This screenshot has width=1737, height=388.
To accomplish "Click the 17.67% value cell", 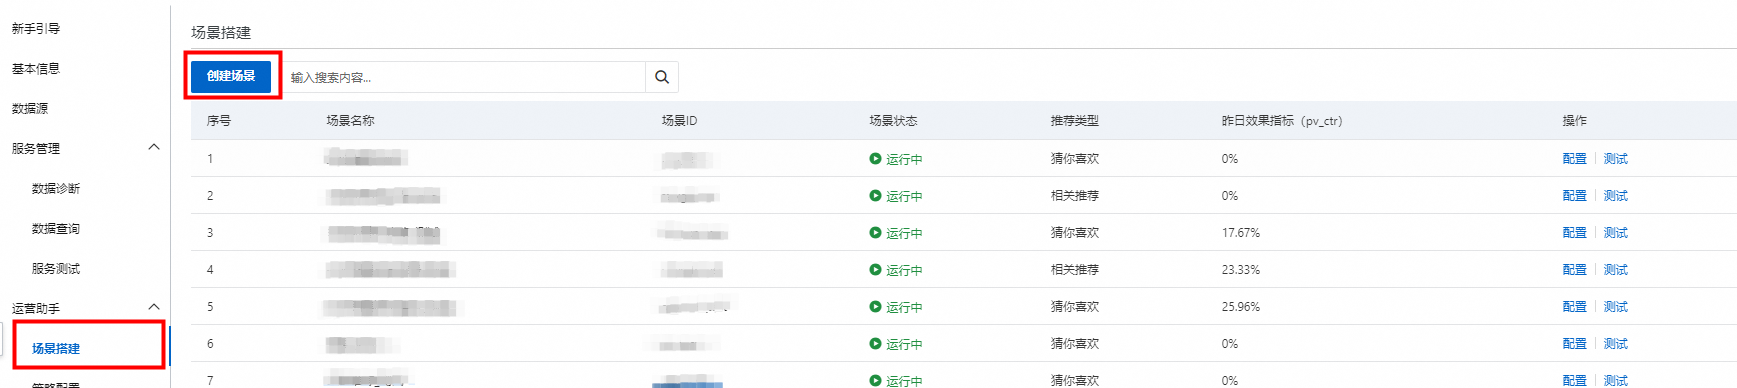I will coord(1241,233).
